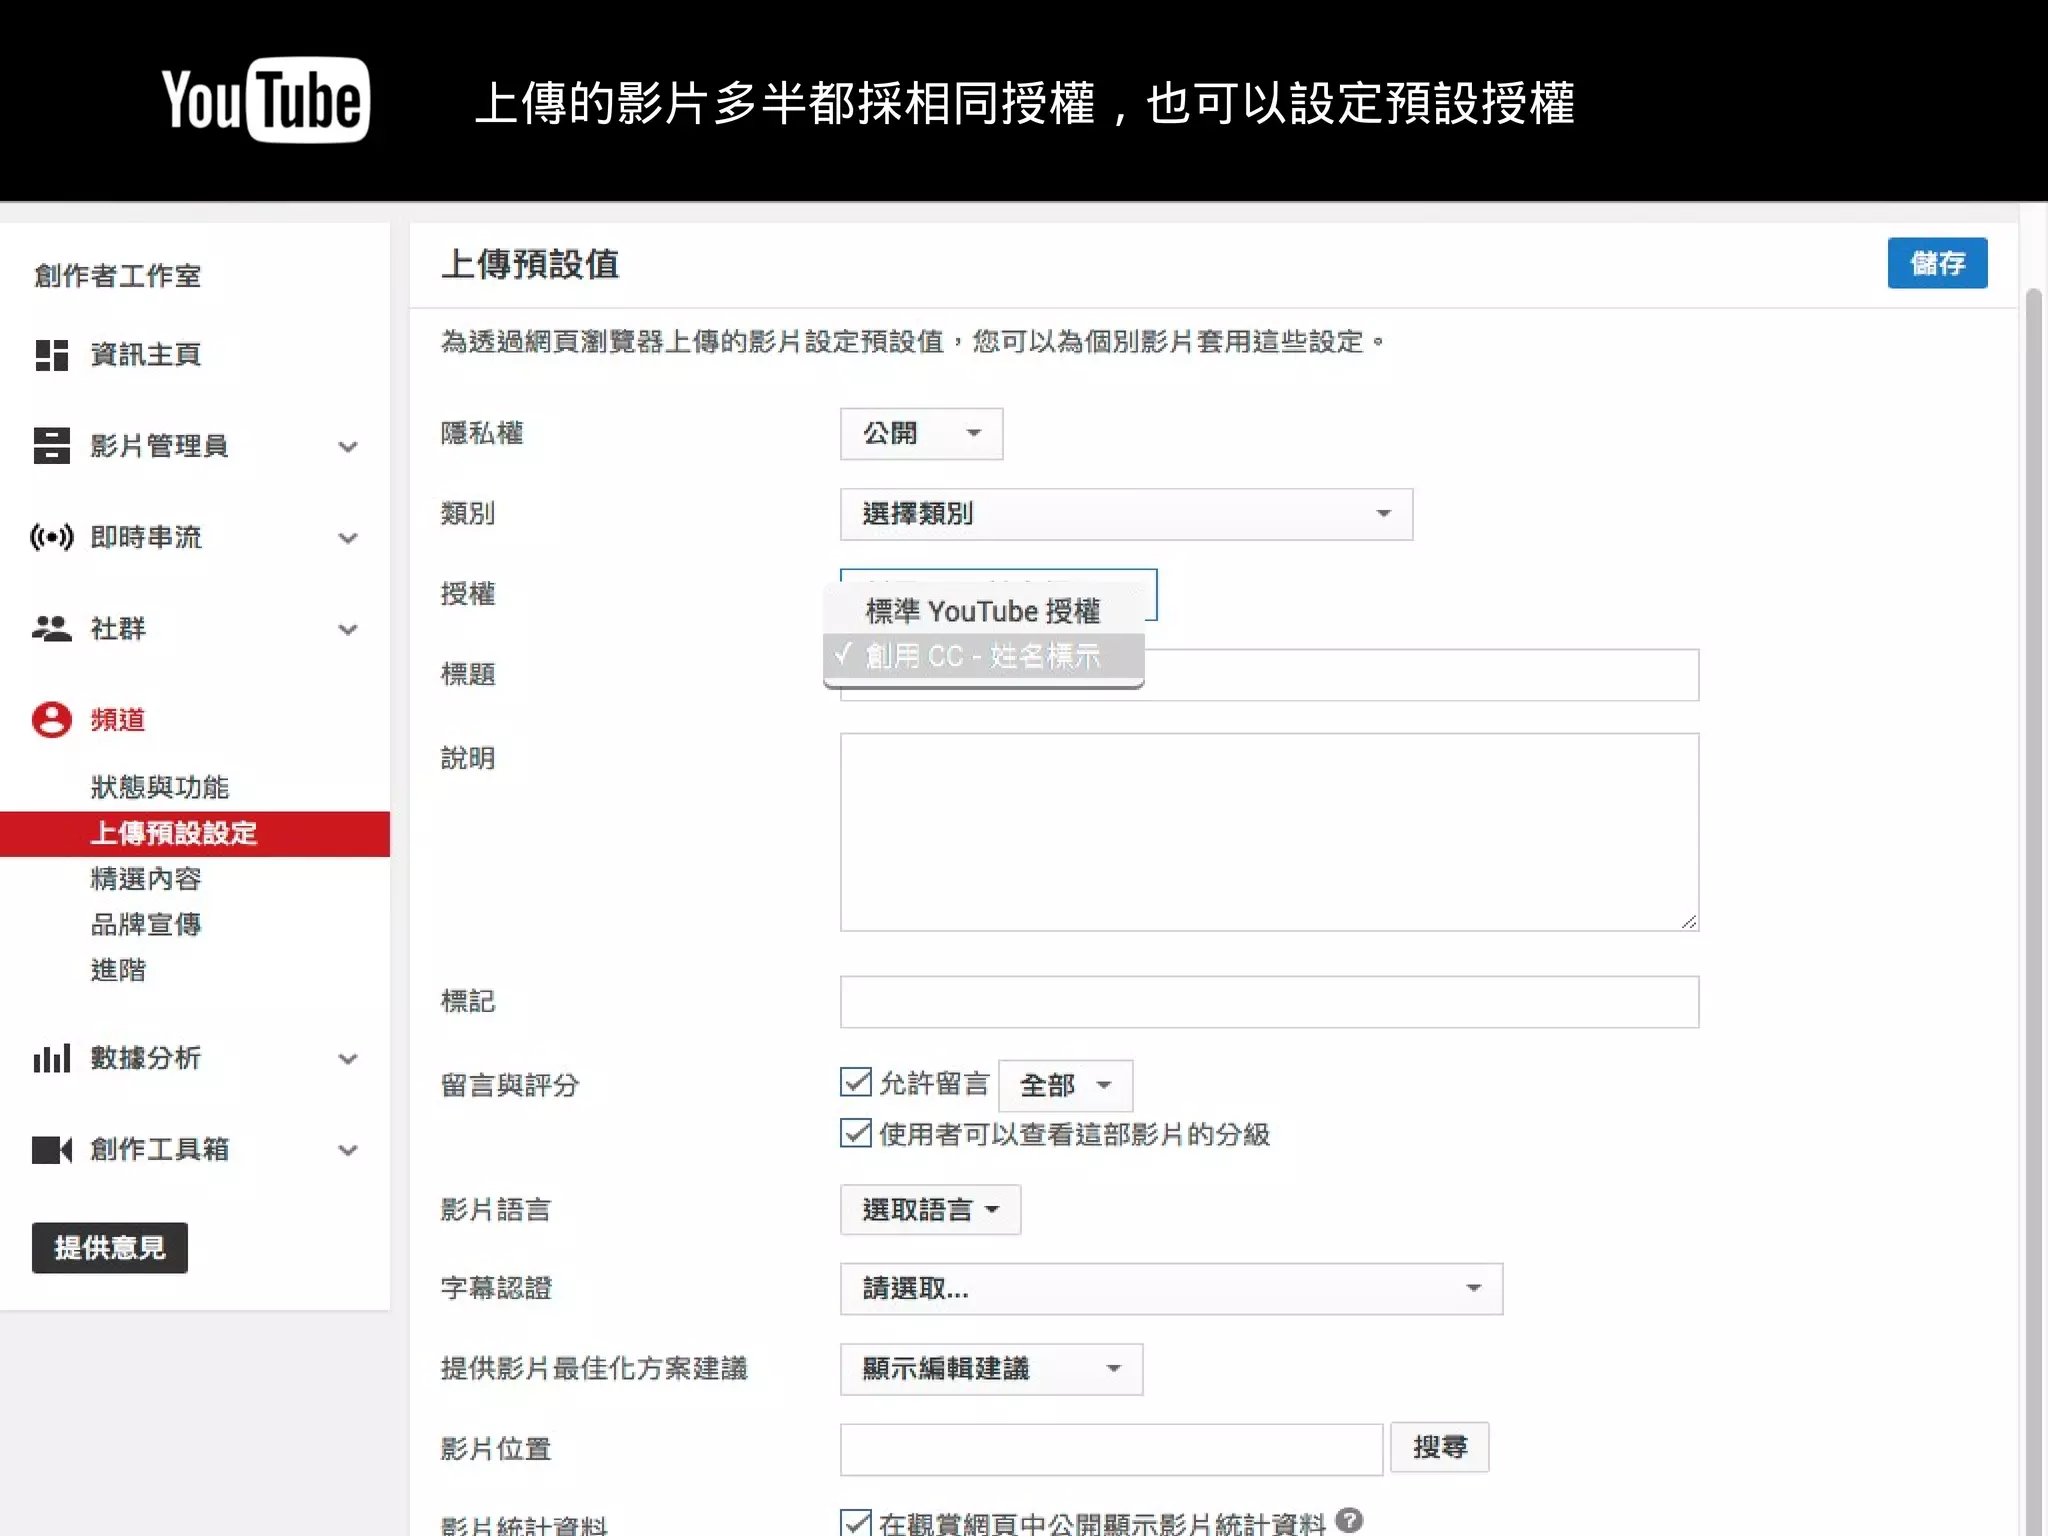Viewport: 2048px width, 1536px height.
Task: Click the 頻道 channel avatar icon
Action: pyautogui.click(x=51, y=720)
